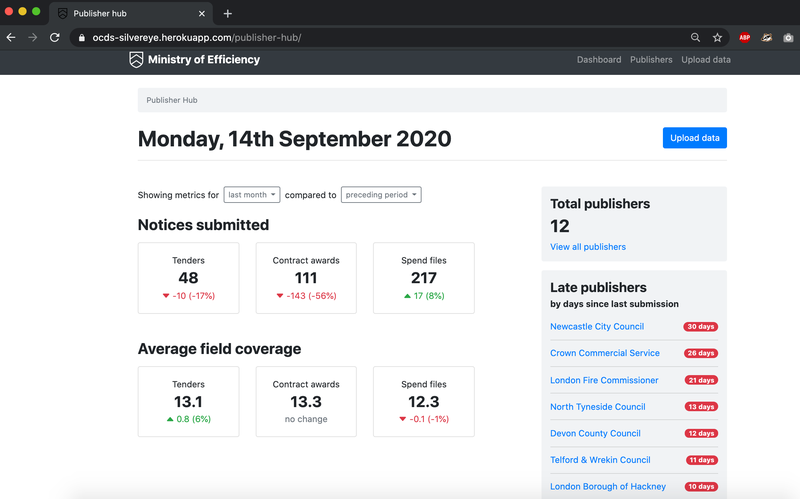This screenshot has height=499, width=800.
Task: Click the '12 days' red badge
Action: (x=701, y=433)
